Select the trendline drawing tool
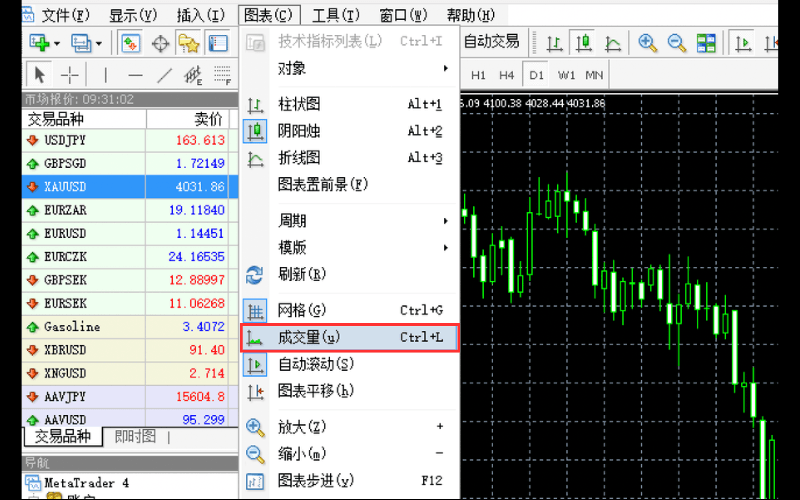The image size is (800, 500). click(164, 76)
